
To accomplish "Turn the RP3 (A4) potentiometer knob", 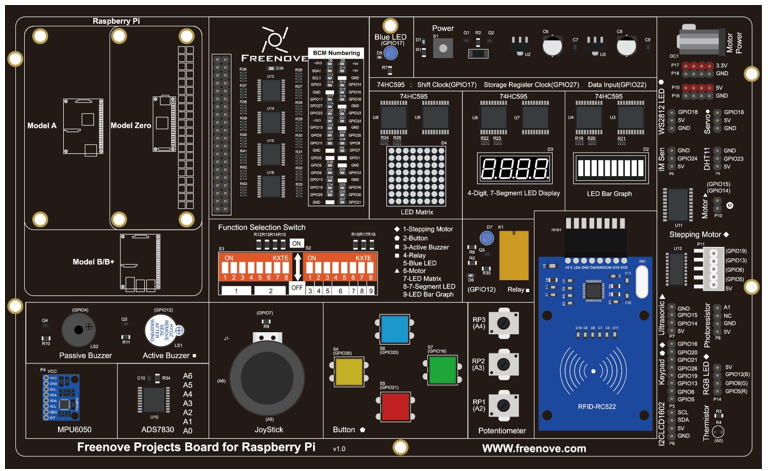I will [x=503, y=323].
